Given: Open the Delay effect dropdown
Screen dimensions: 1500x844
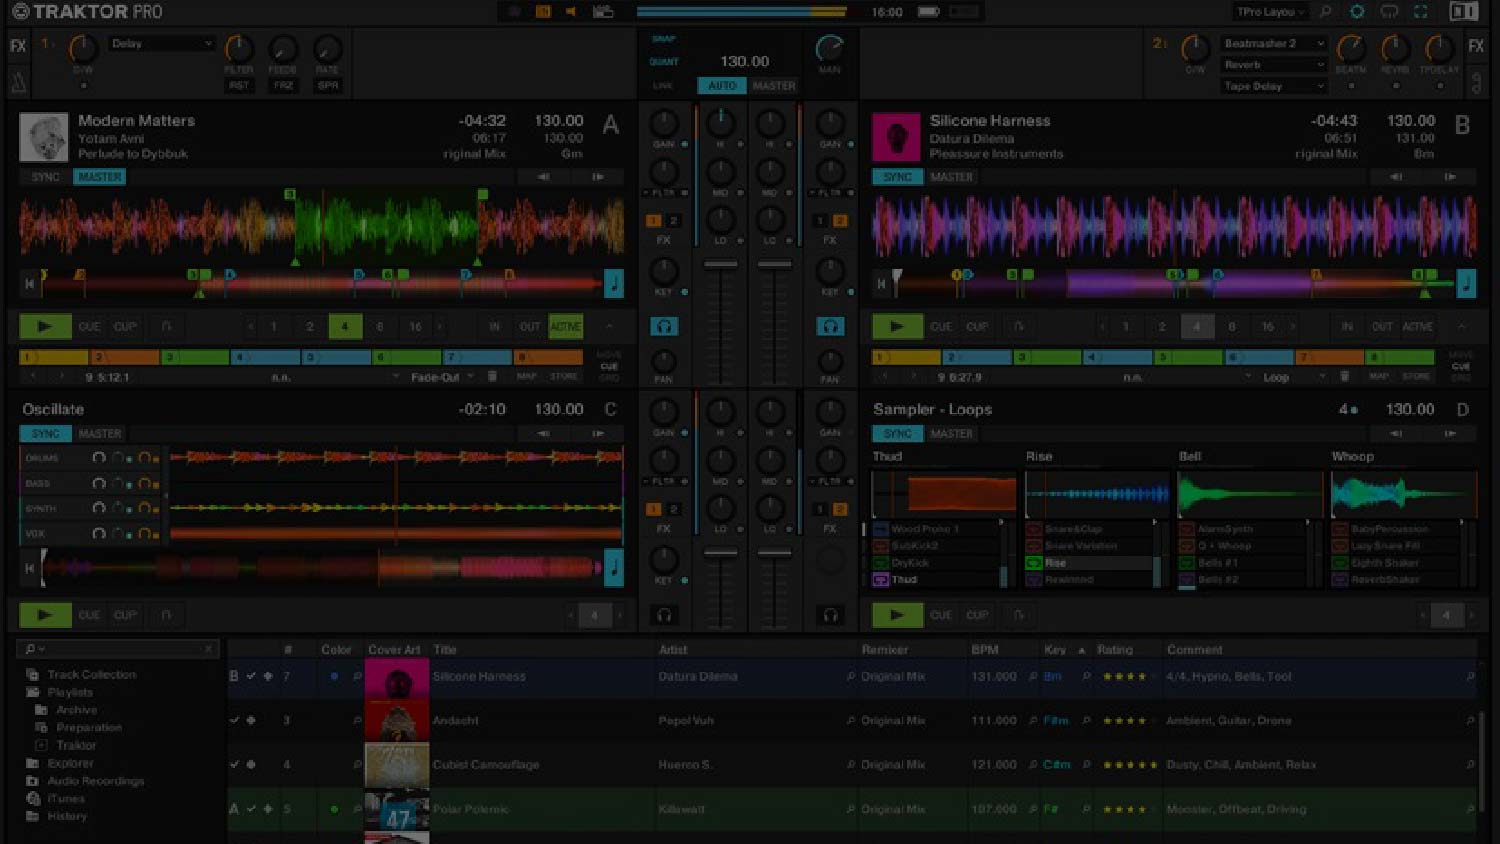Looking at the screenshot, I should tap(161, 44).
